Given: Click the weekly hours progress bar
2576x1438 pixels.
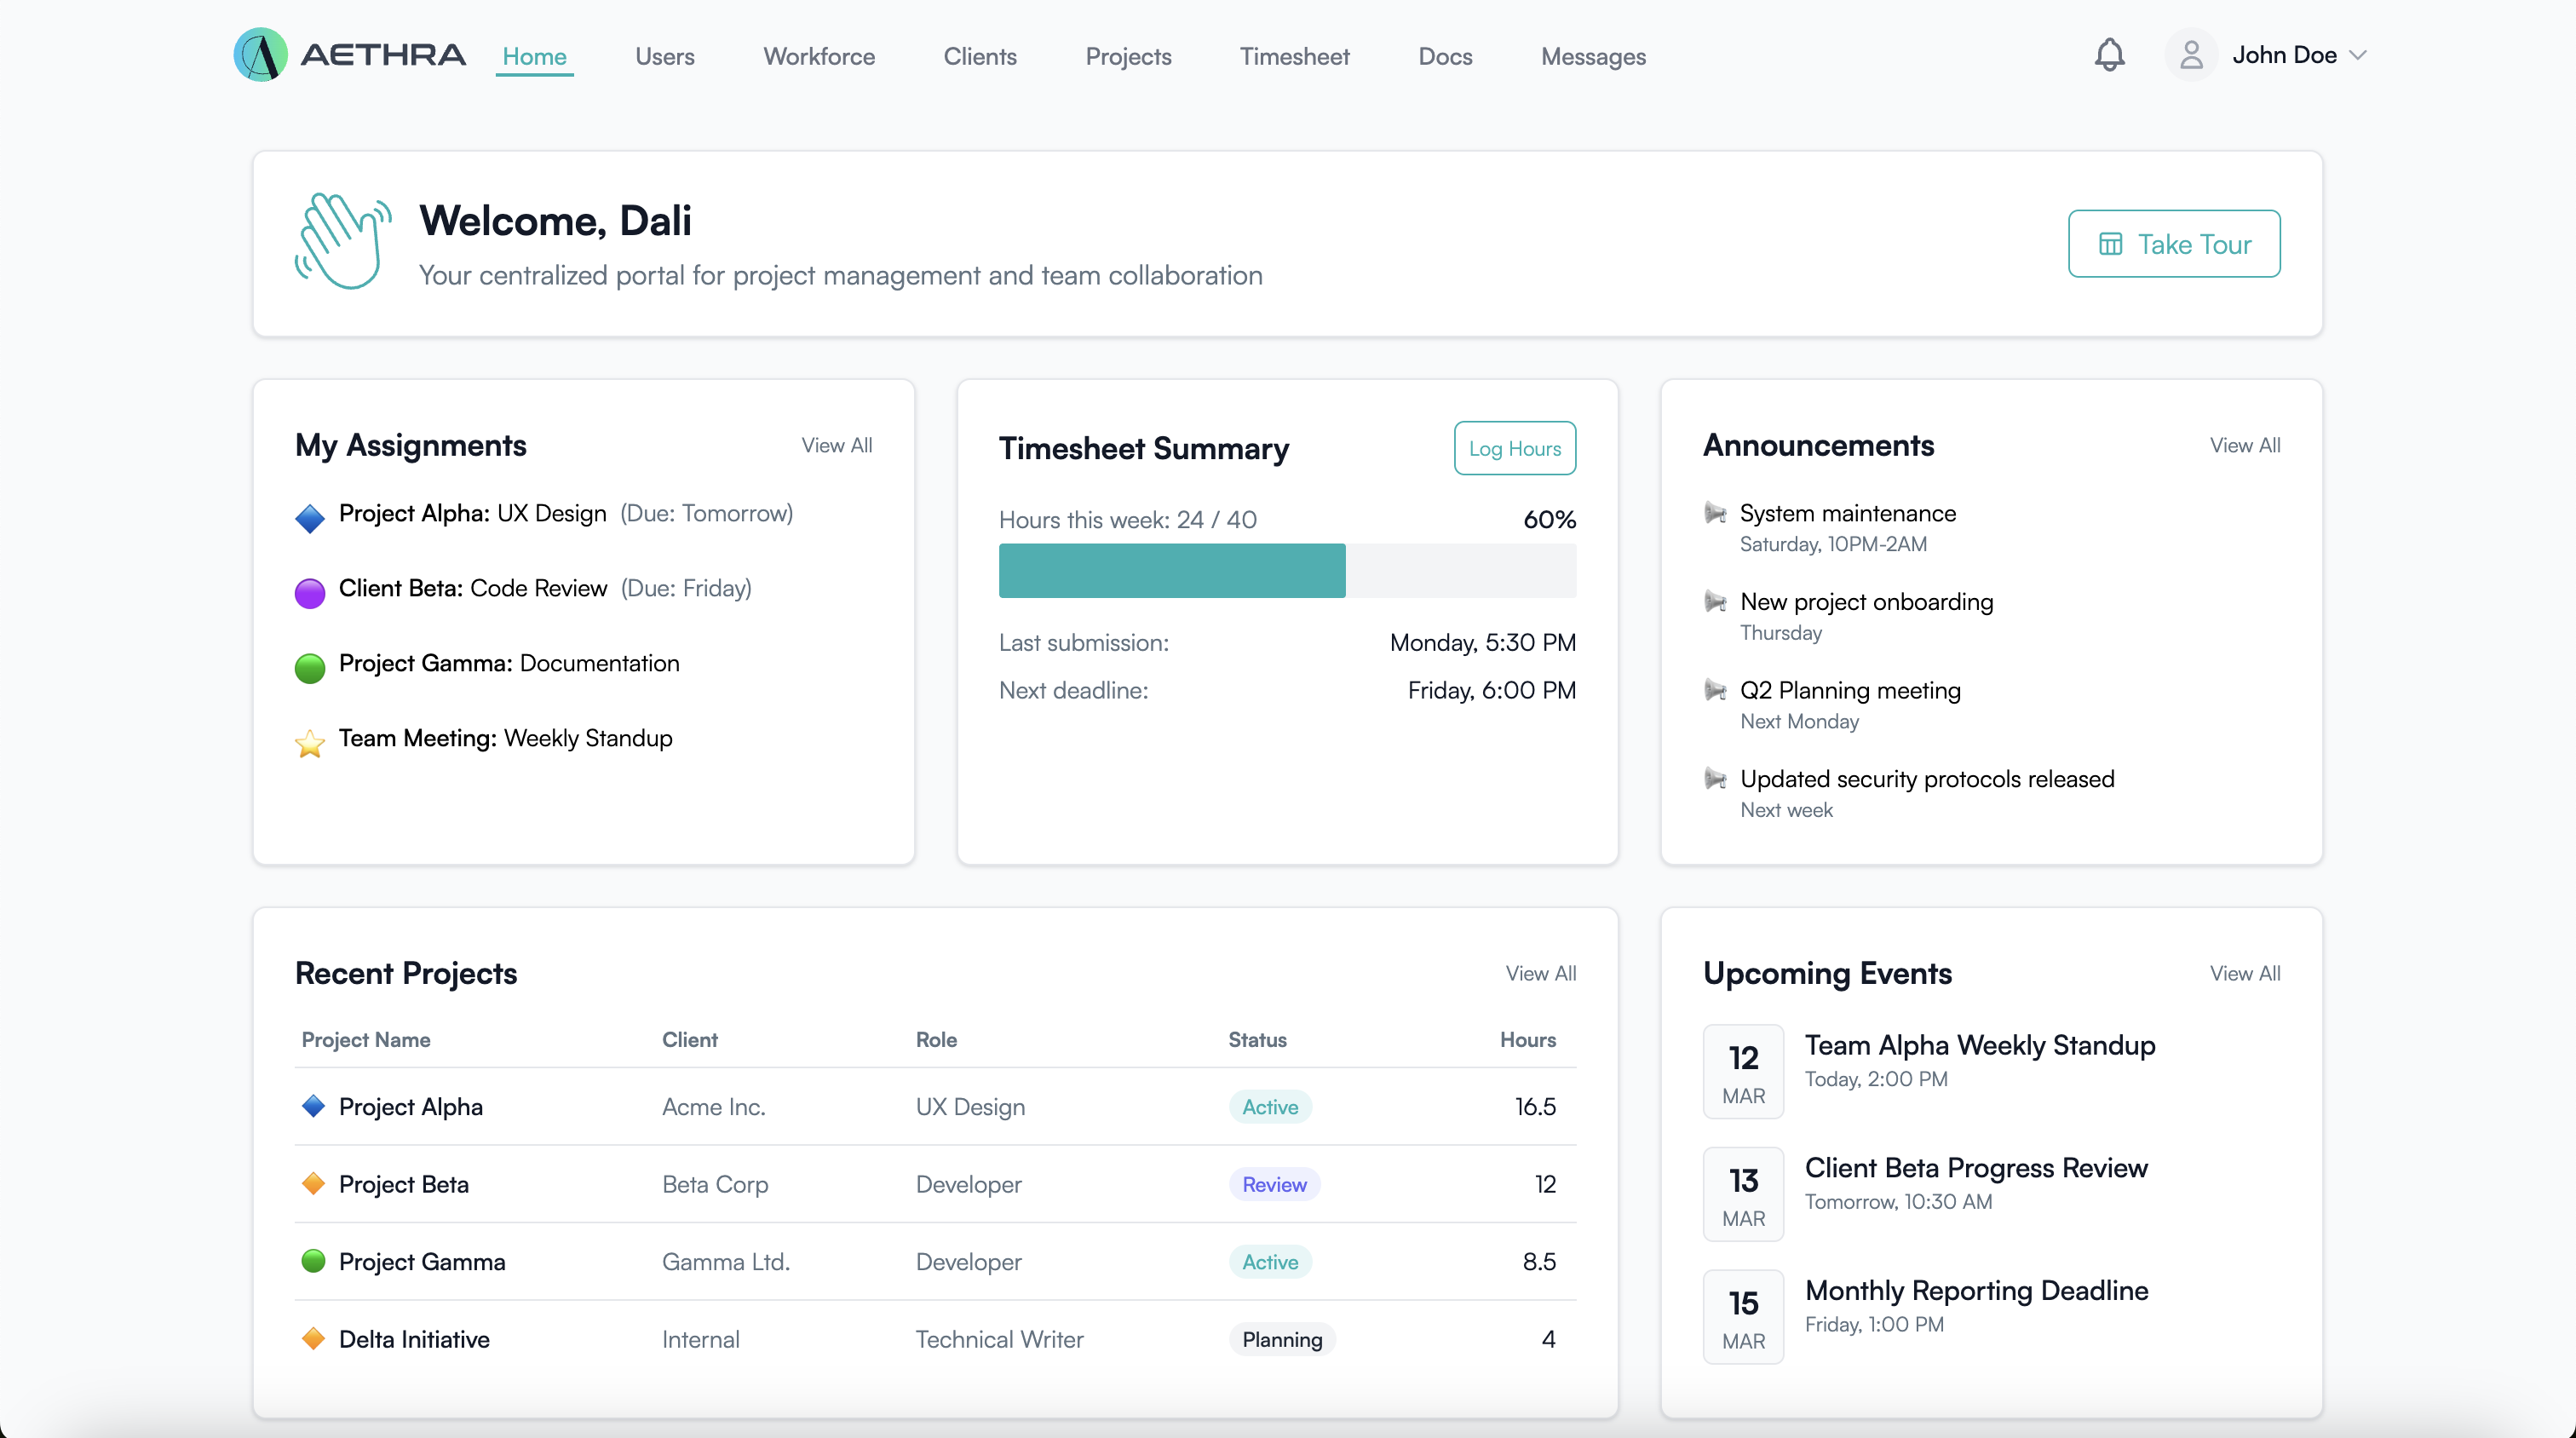Looking at the screenshot, I should (1286, 570).
